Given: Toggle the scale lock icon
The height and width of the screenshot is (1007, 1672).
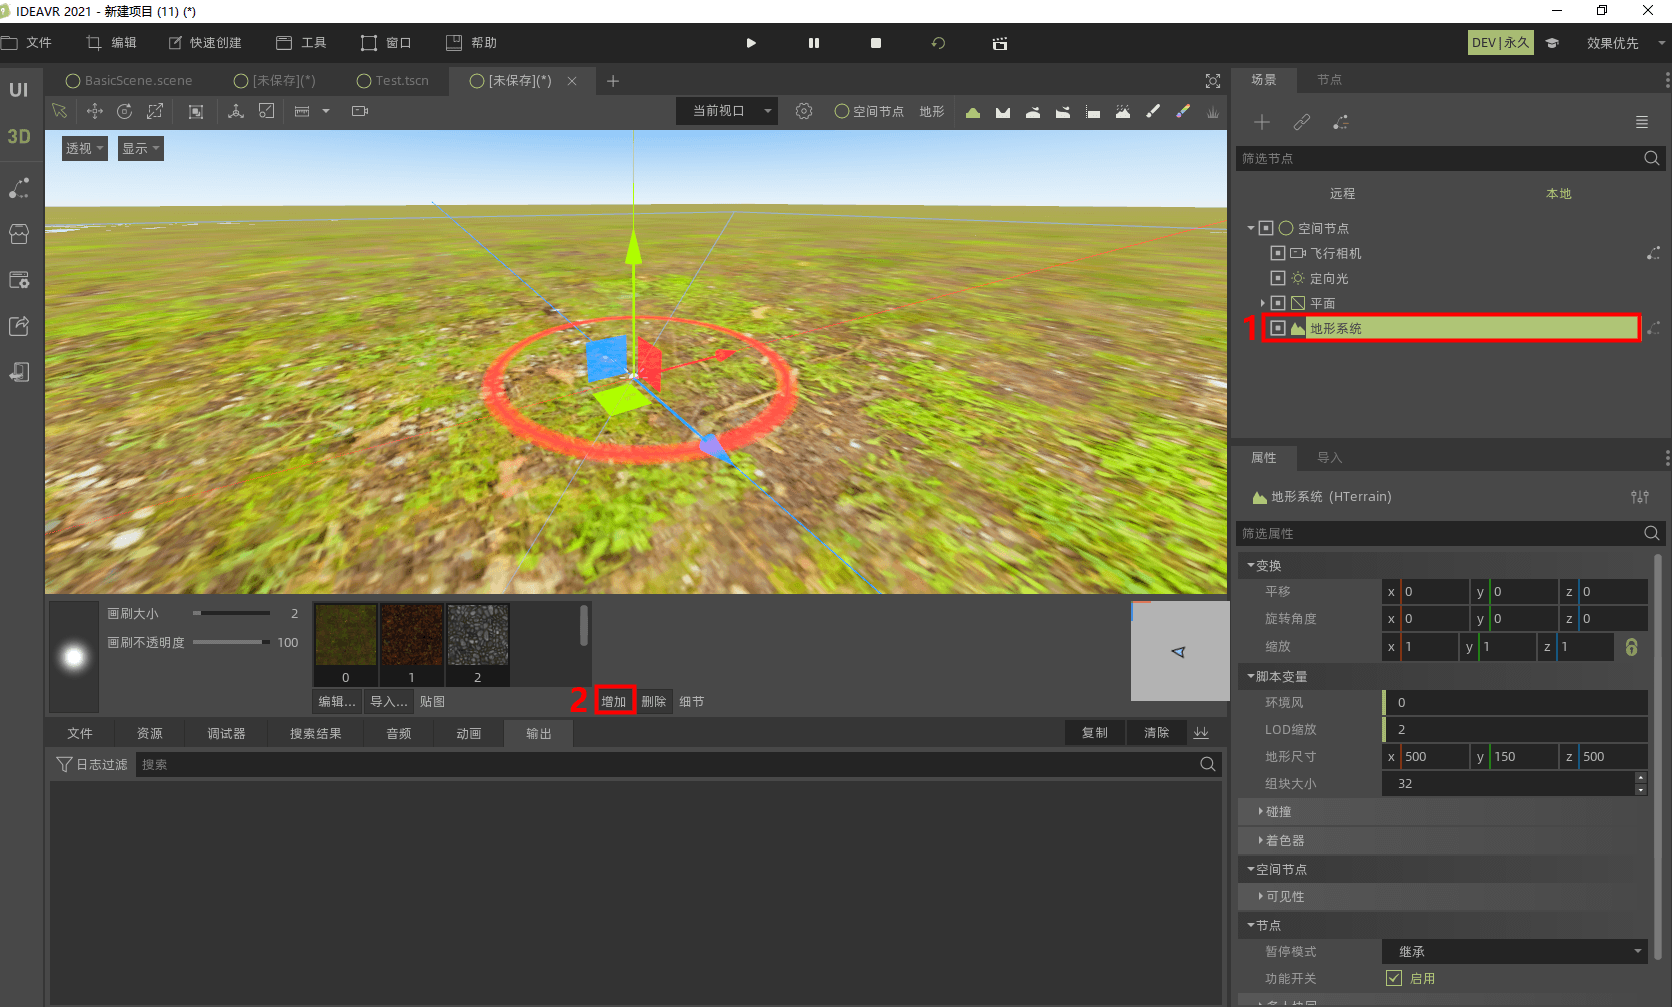Looking at the screenshot, I should pos(1631,647).
